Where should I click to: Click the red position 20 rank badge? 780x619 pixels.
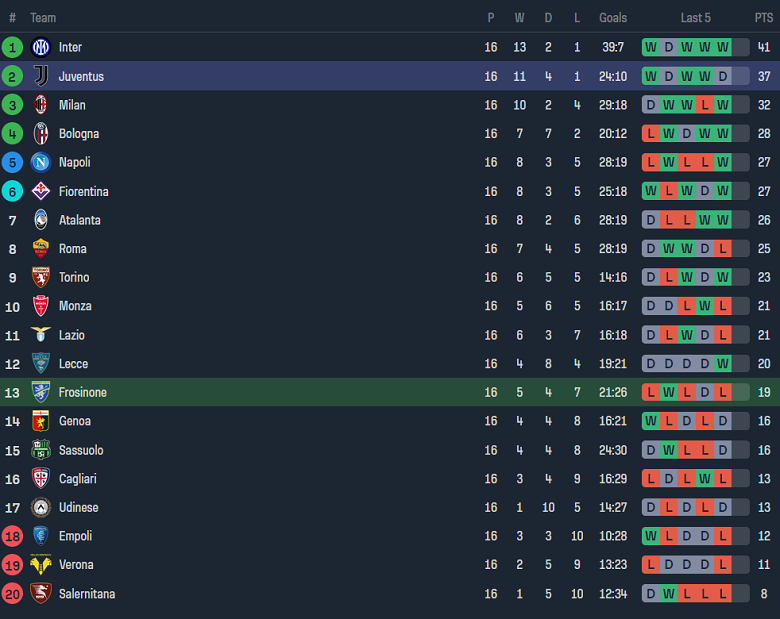[12, 594]
